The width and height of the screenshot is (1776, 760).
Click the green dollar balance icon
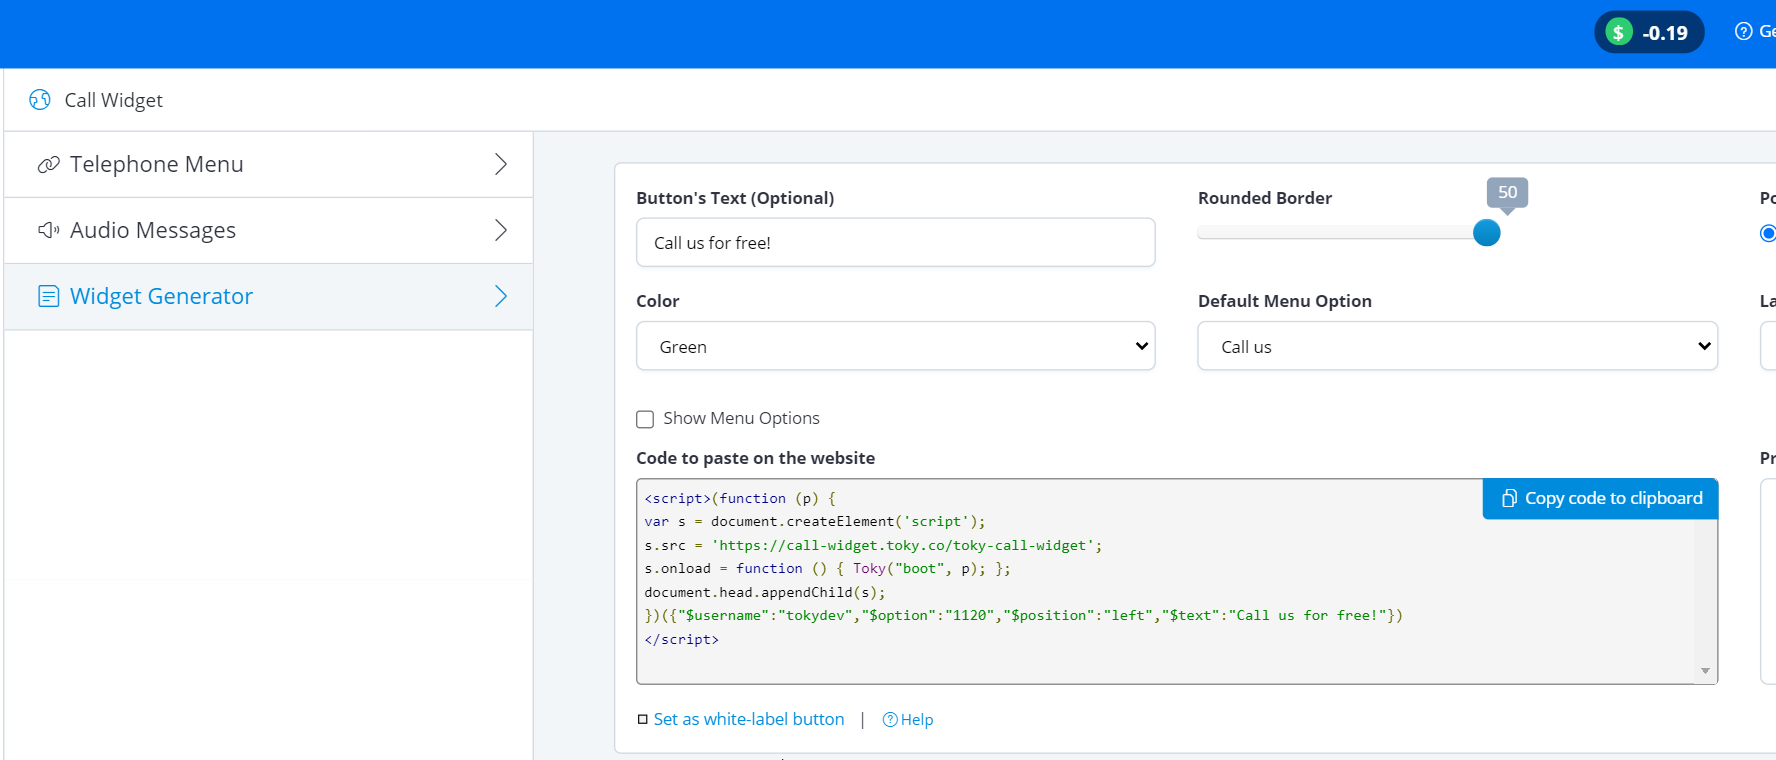click(1618, 33)
